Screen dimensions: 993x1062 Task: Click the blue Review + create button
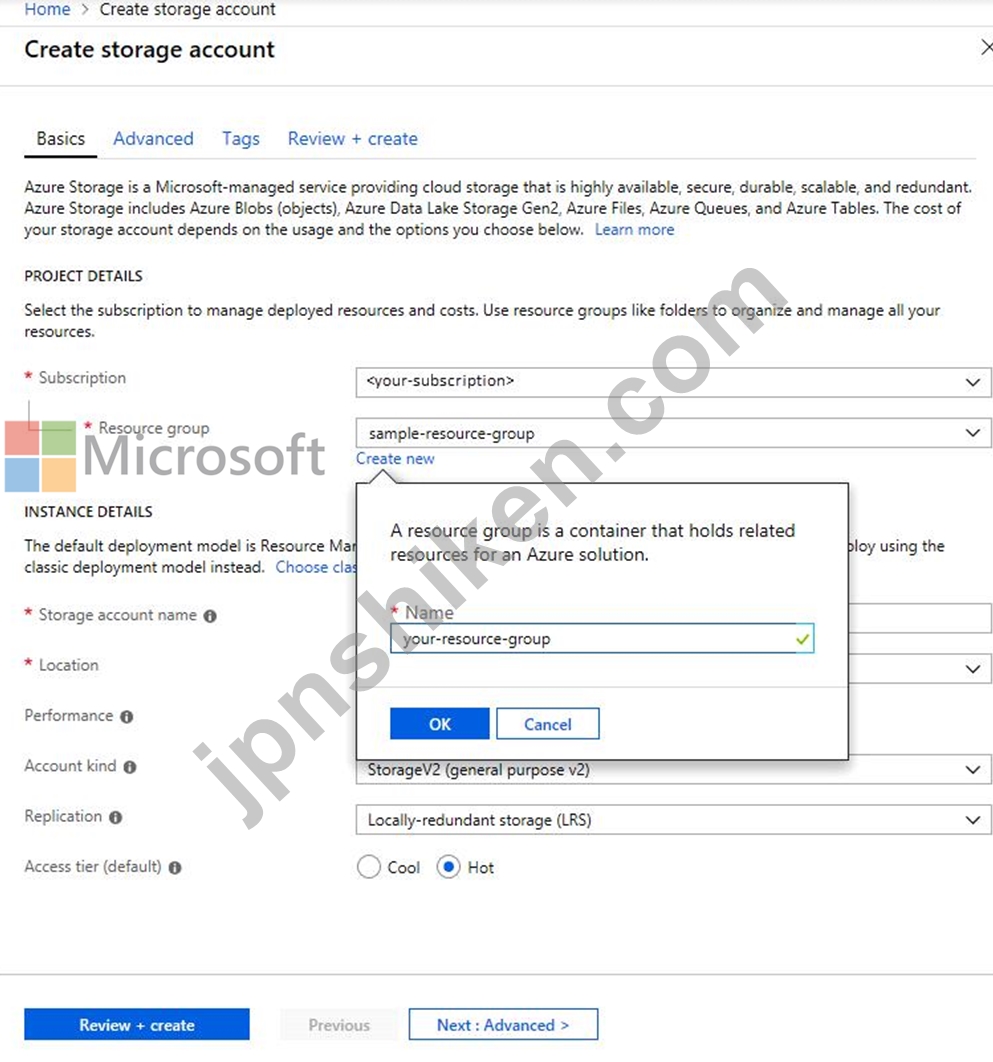pyautogui.click(x=137, y=1025)
